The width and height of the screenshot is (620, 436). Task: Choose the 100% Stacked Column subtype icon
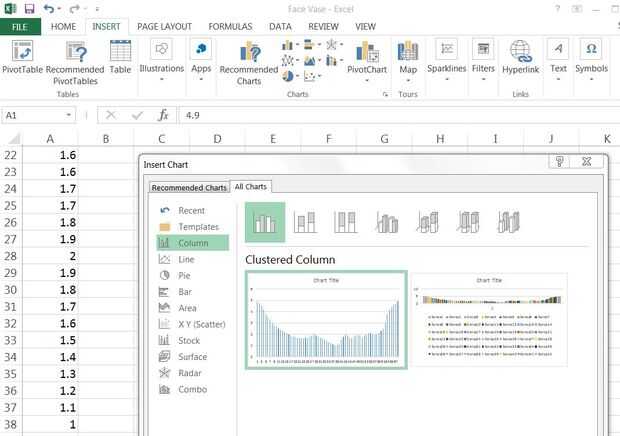pos(346,222)
